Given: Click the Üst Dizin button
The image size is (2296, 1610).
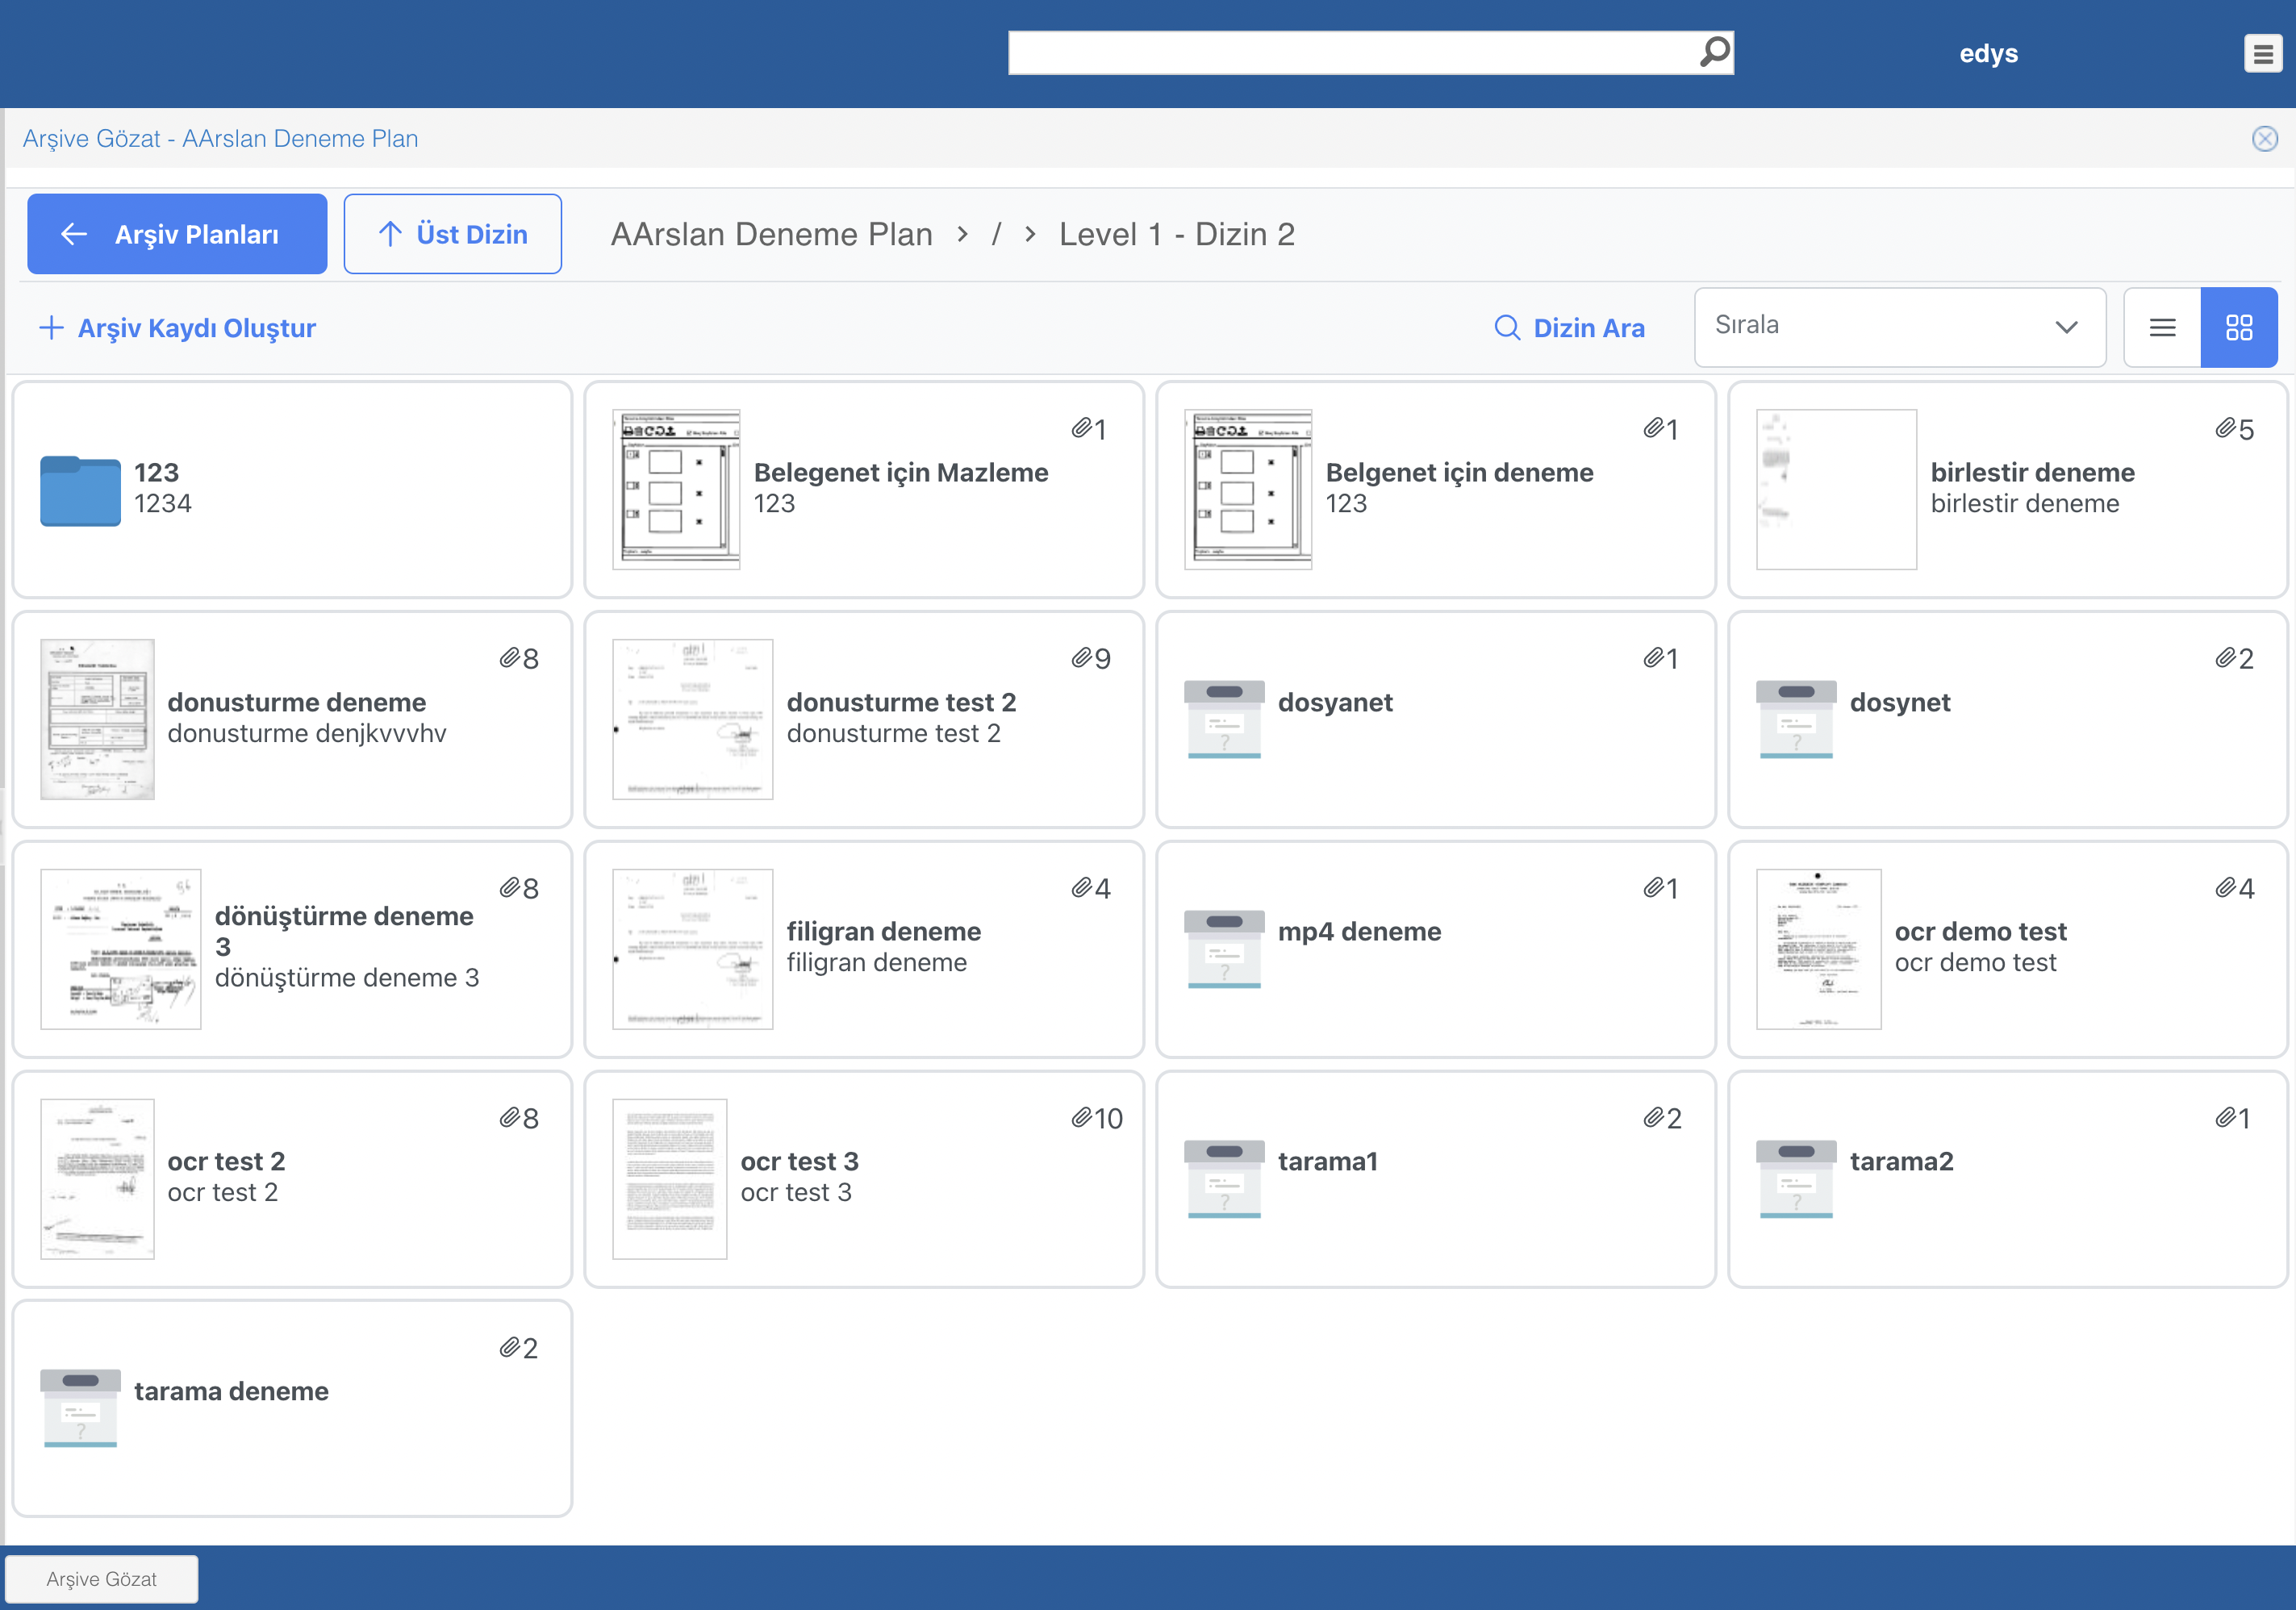Looking at the screenshot, I should [452, 234].
